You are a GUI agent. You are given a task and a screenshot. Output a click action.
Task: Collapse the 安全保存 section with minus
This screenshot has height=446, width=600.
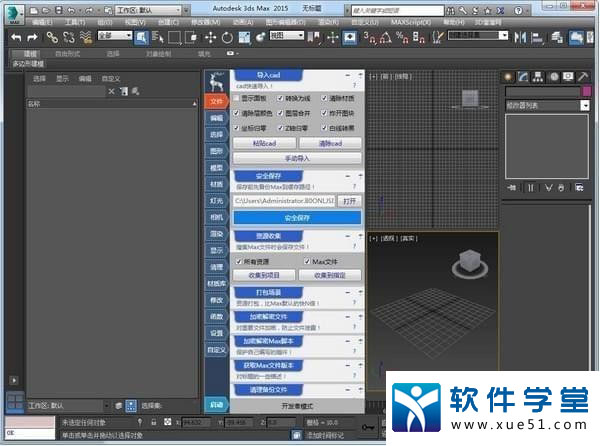(348, 176)
